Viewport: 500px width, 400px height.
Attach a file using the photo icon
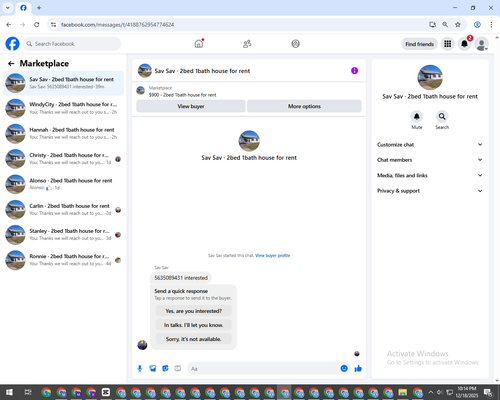coord(153,368)
